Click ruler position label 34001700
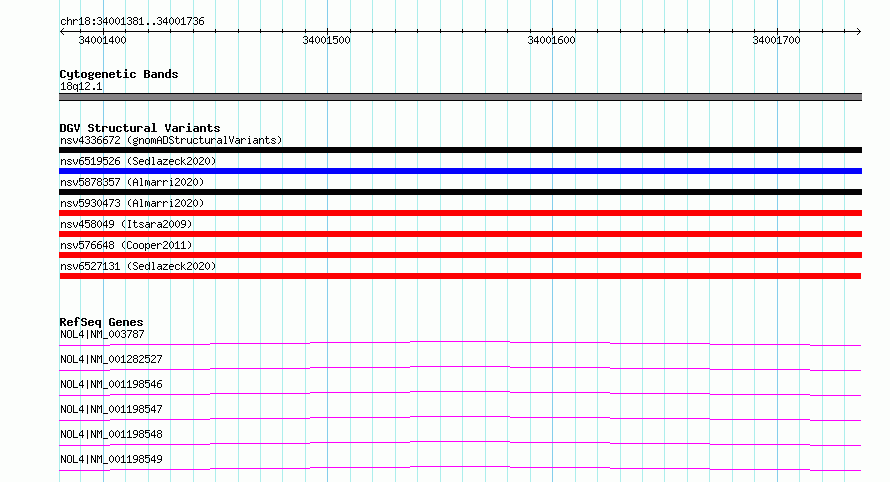Viewport: 890px width, 482px height. tap(776, 40)
